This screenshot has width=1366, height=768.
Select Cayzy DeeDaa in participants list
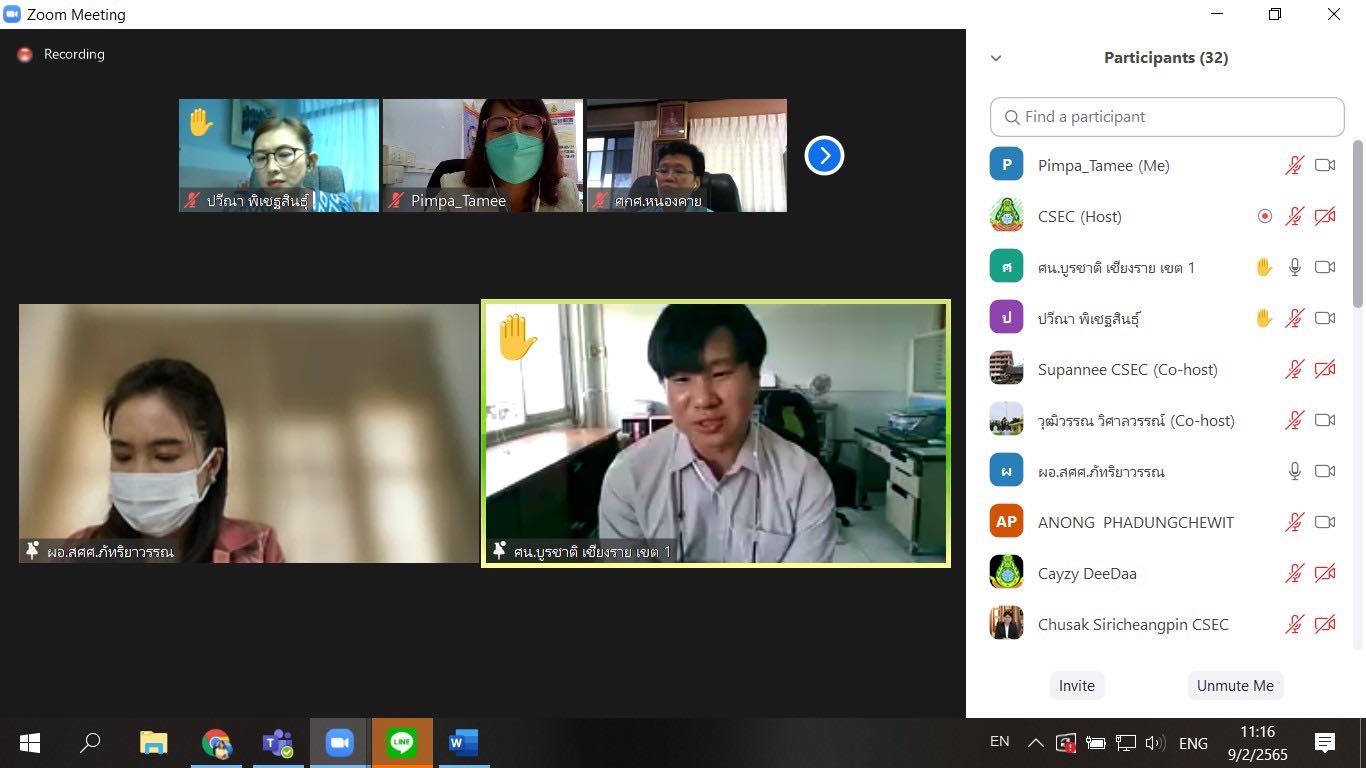(1086, 573)
